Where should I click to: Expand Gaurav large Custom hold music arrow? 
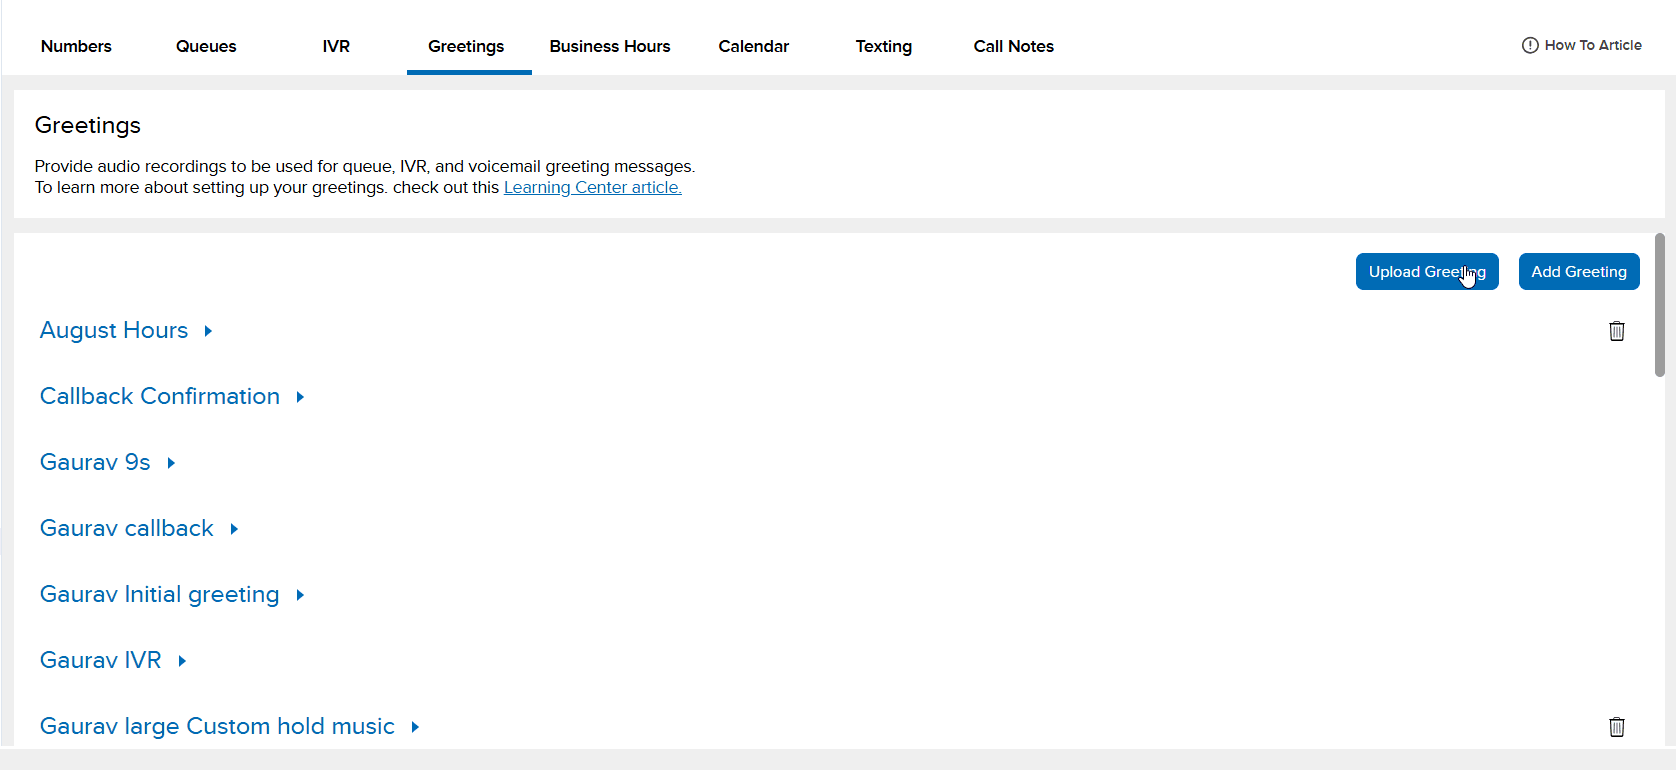point(415,727)
